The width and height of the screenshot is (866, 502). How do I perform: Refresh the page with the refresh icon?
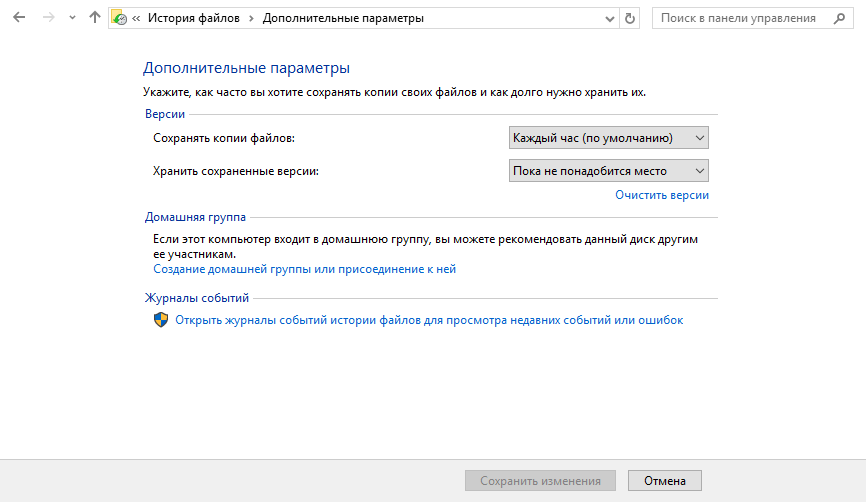(x=629, y=18)
